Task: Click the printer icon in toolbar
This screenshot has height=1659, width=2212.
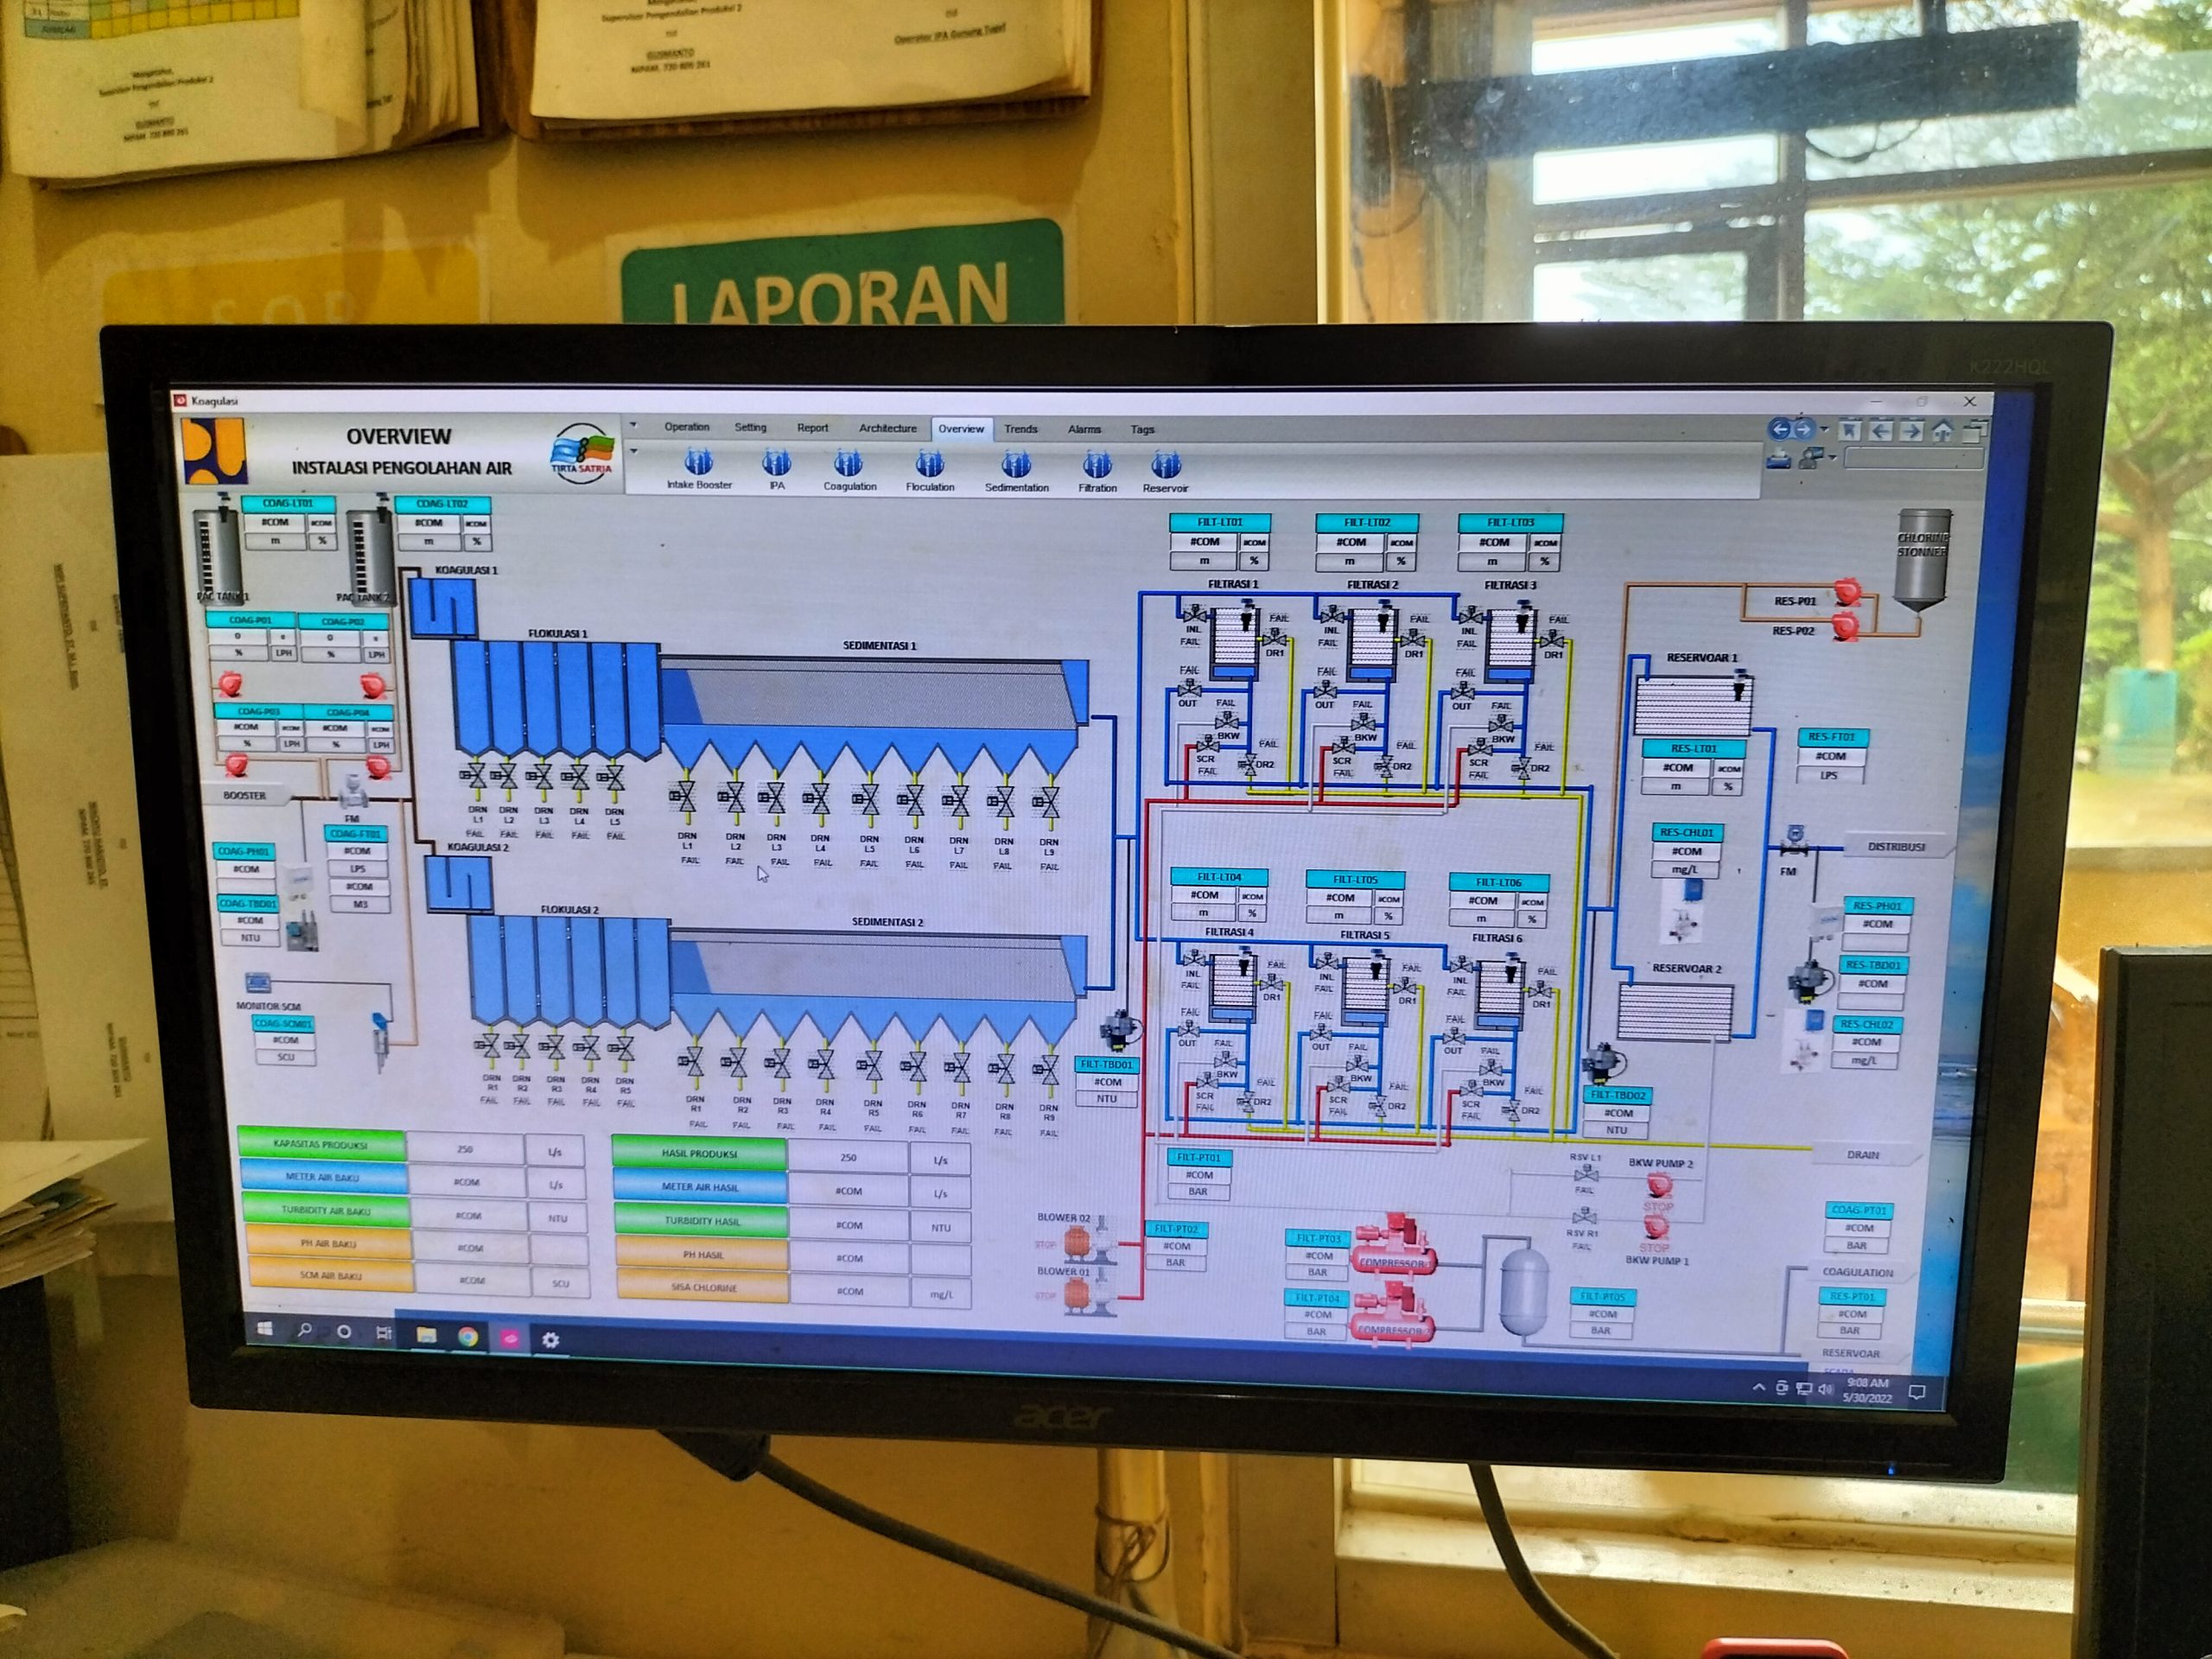Action: click(1778, 460)
